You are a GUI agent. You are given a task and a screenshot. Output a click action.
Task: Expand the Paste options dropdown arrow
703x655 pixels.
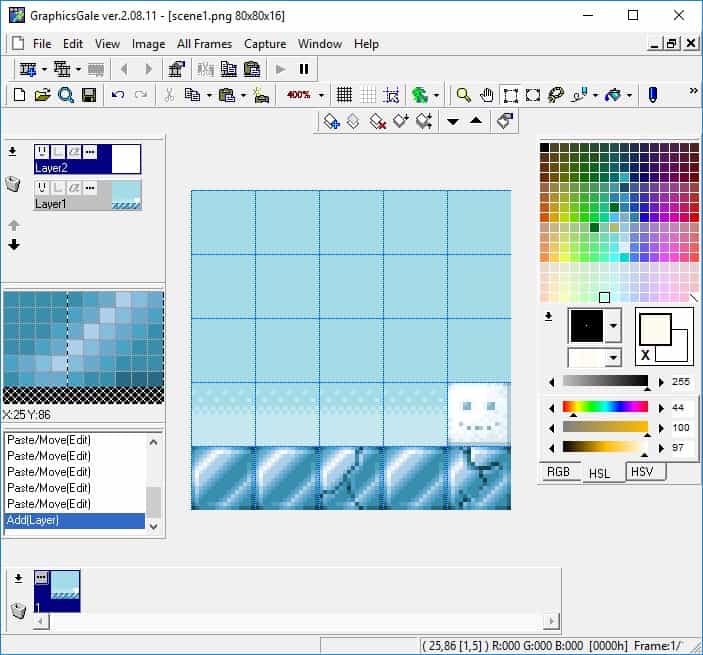click(x=243, y=95)
